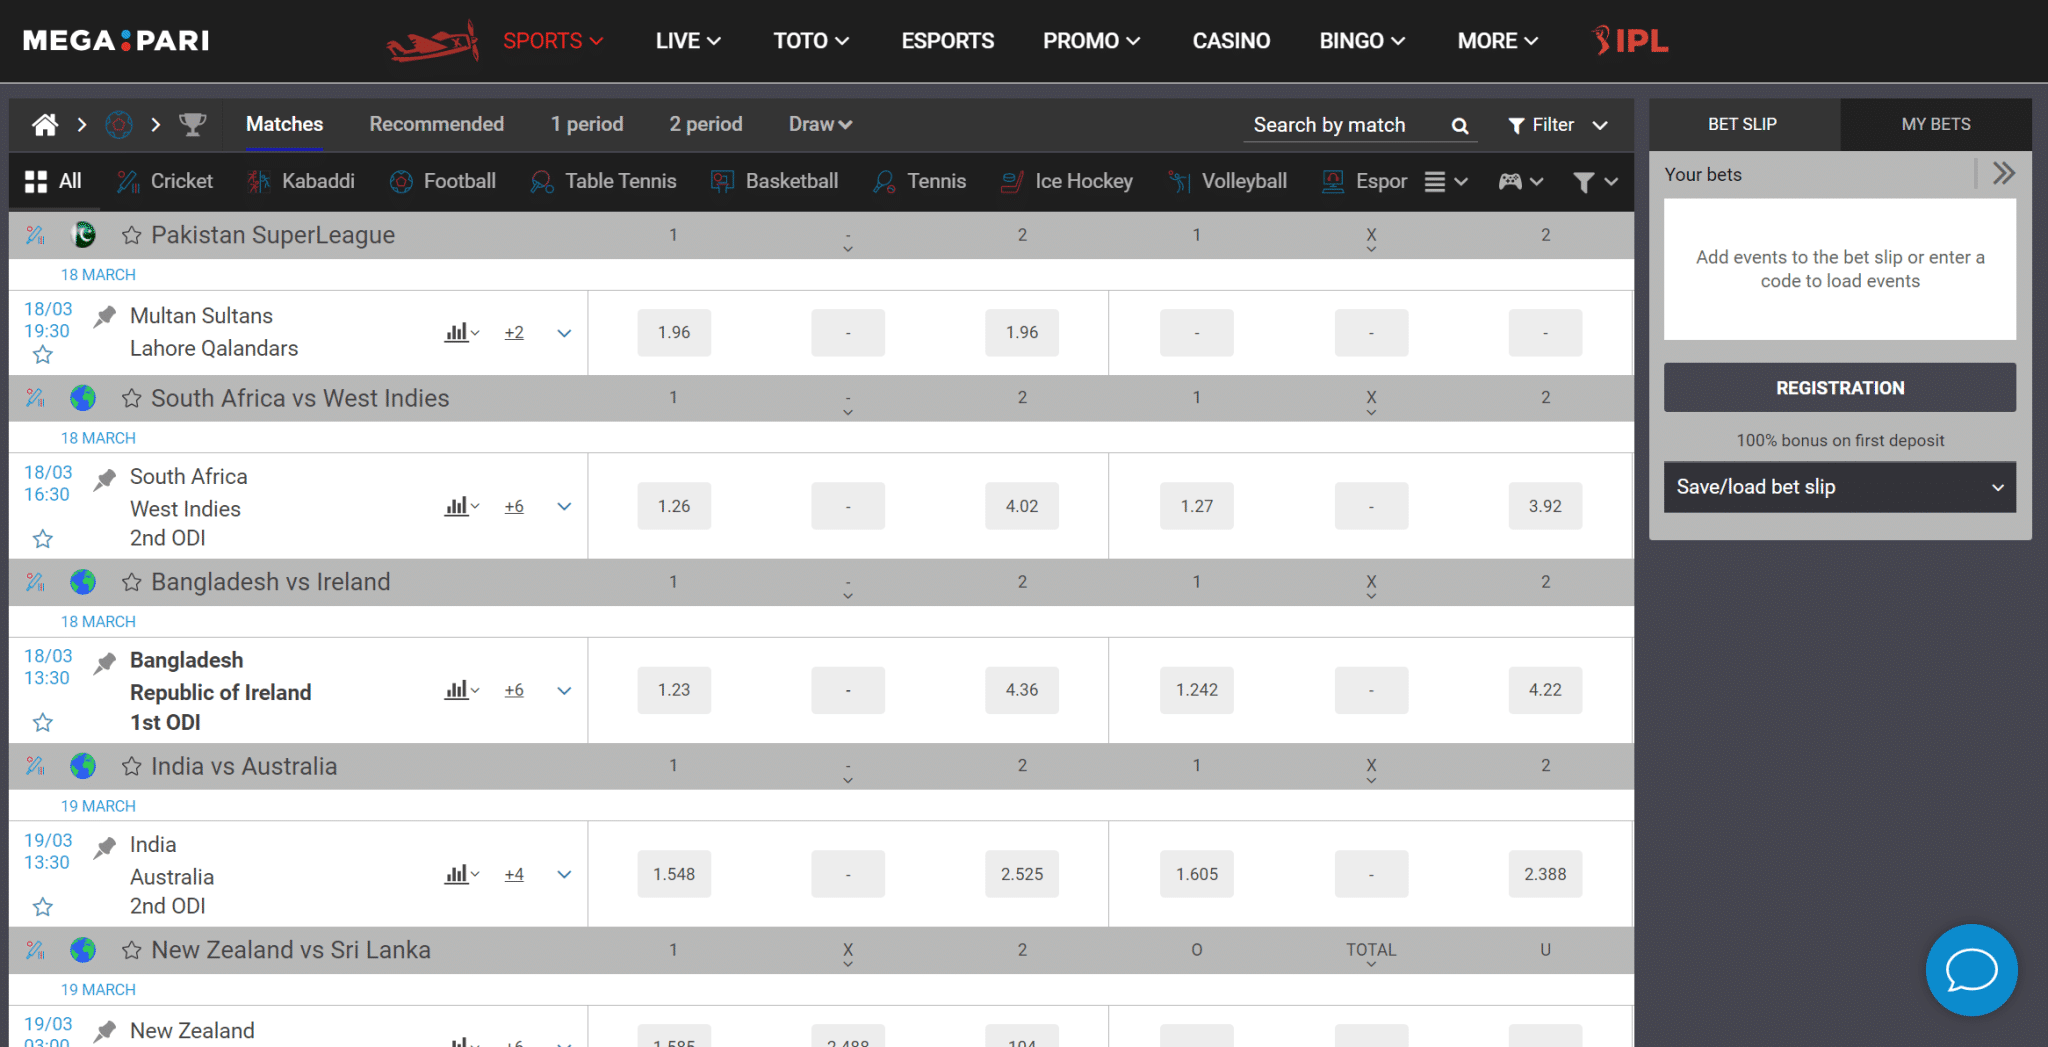Open the Draw dropdown

click(x=820, y=125)
